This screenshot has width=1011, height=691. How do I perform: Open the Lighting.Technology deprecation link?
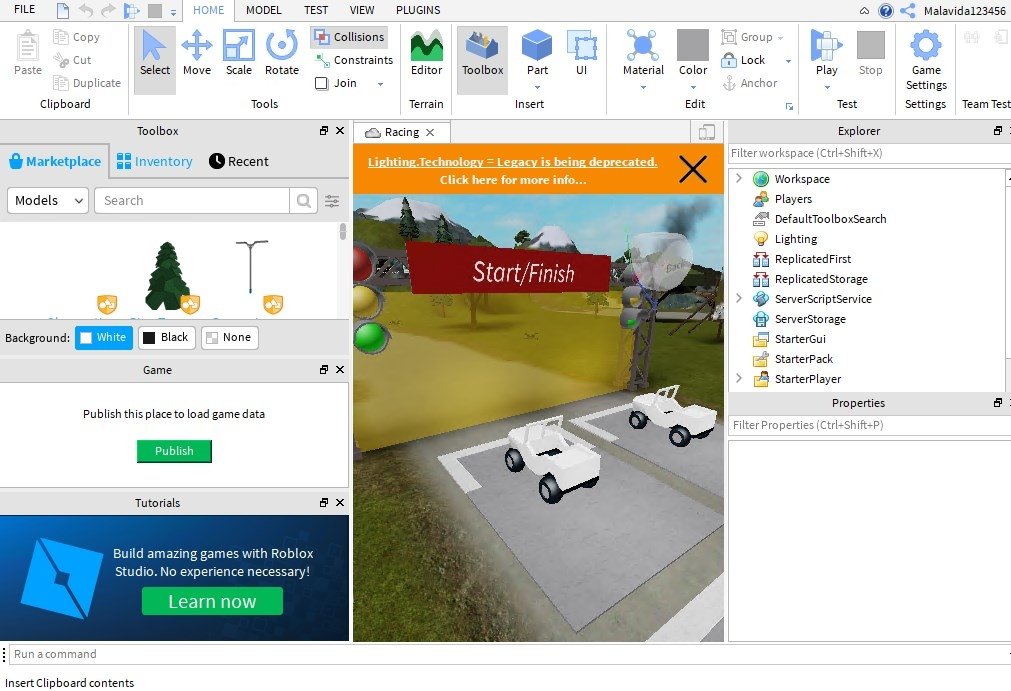513,162
